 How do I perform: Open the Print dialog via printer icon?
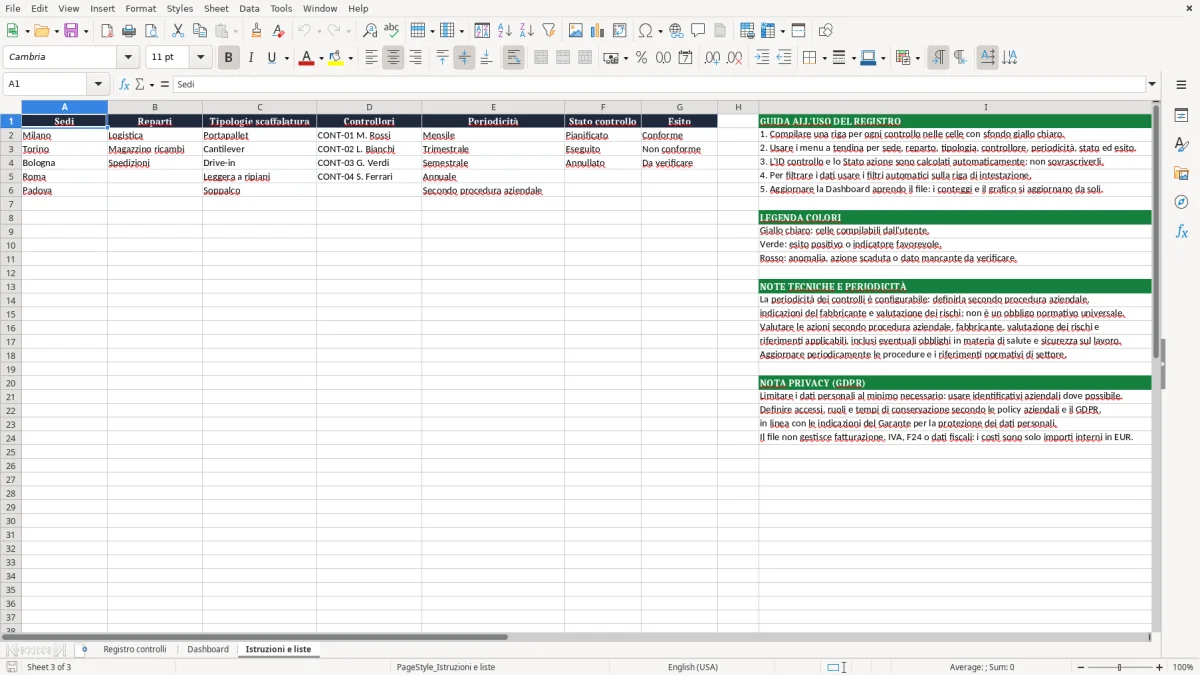point(129,31)
